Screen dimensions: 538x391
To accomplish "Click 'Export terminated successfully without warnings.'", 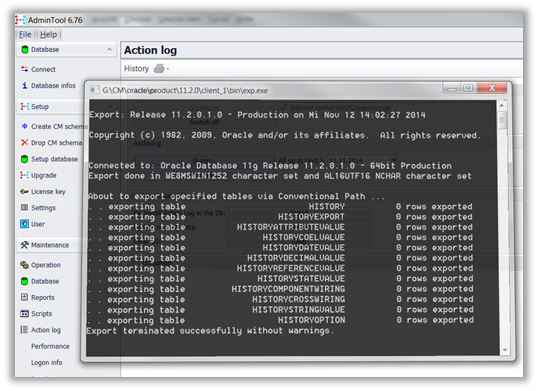I will [210, 331].
